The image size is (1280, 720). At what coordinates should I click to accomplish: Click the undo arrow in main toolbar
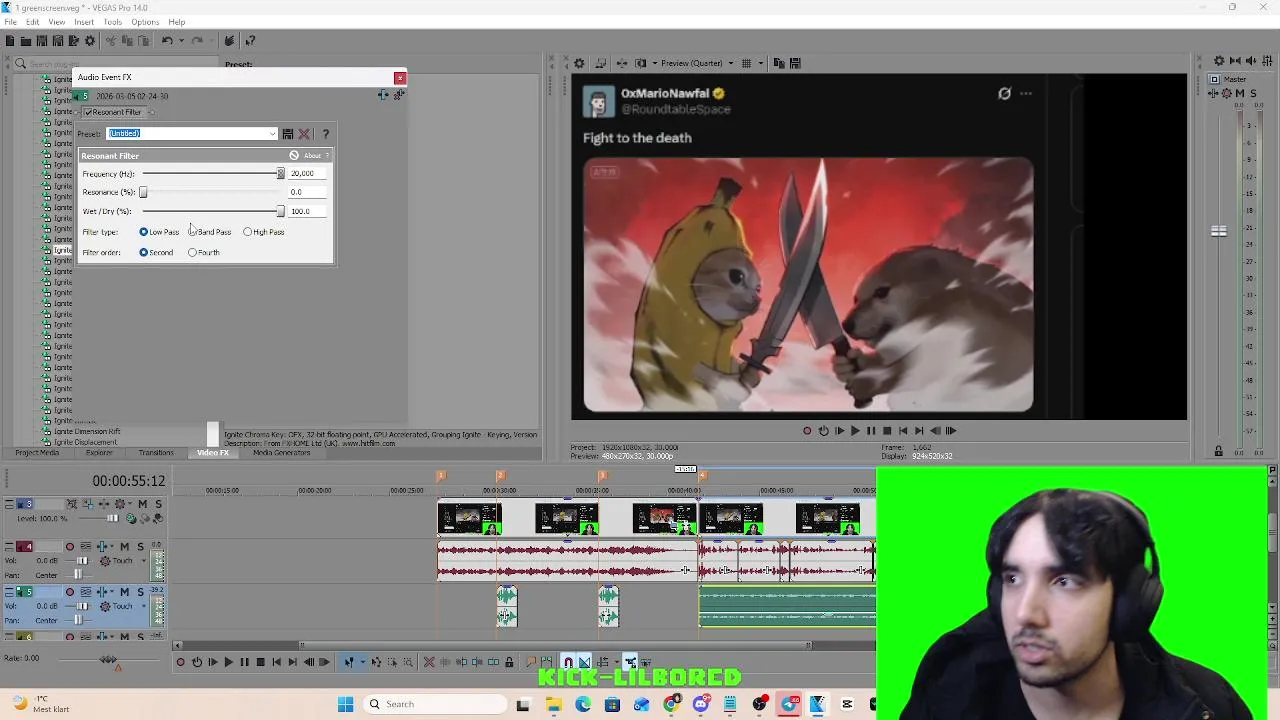click(167, 41)
